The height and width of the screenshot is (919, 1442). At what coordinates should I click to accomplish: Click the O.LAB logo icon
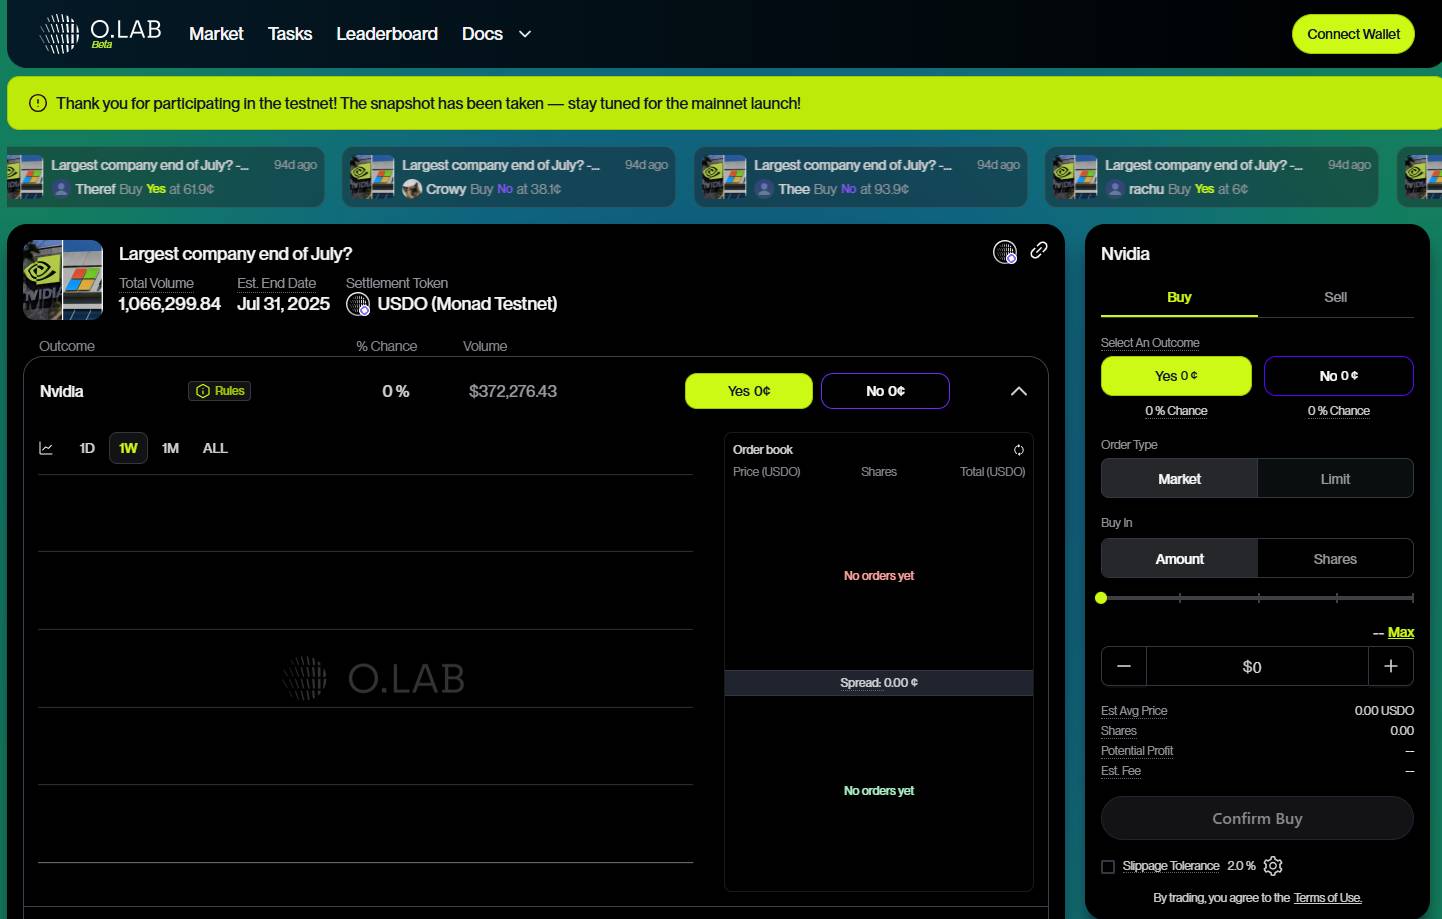click(59, 34)
